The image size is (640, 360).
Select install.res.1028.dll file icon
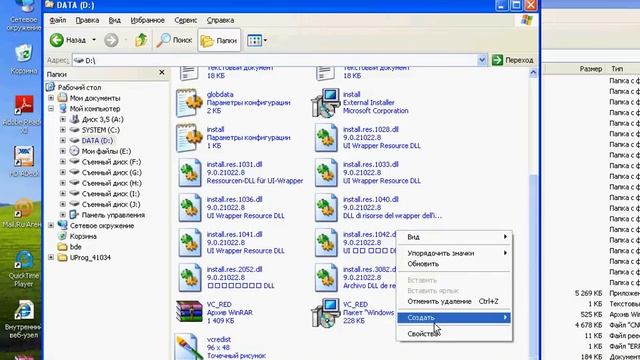tap(326, 138)
